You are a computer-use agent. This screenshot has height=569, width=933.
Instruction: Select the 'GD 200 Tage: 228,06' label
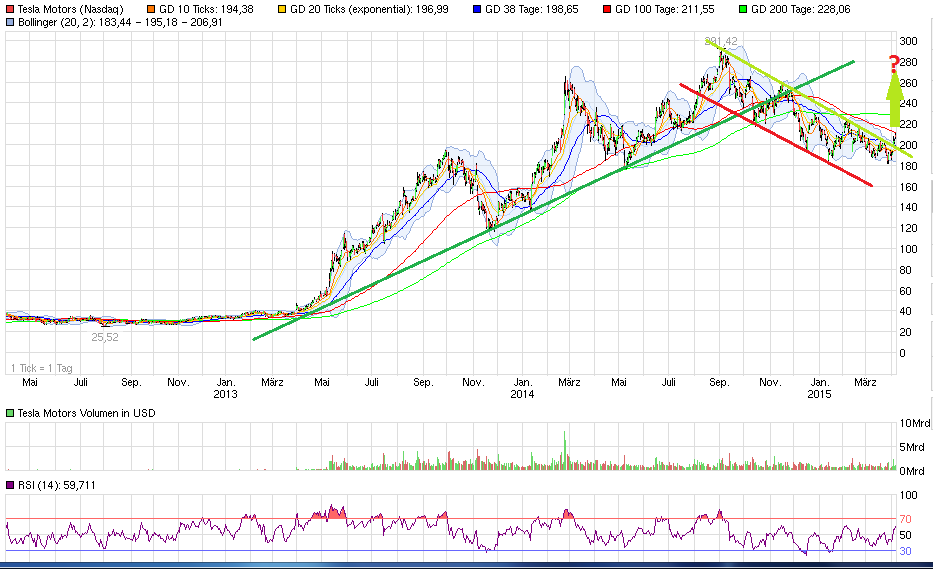[x=801, y=10]
